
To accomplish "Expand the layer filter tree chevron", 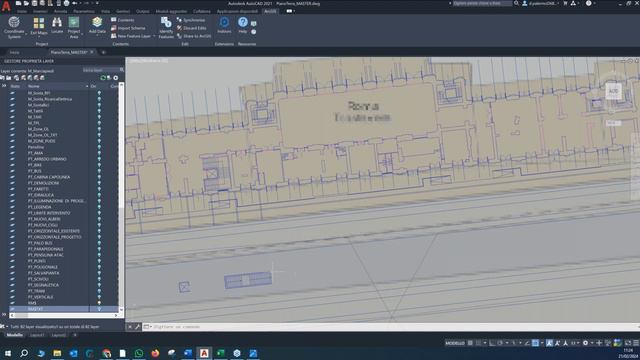I will click(x=4, y=86).
